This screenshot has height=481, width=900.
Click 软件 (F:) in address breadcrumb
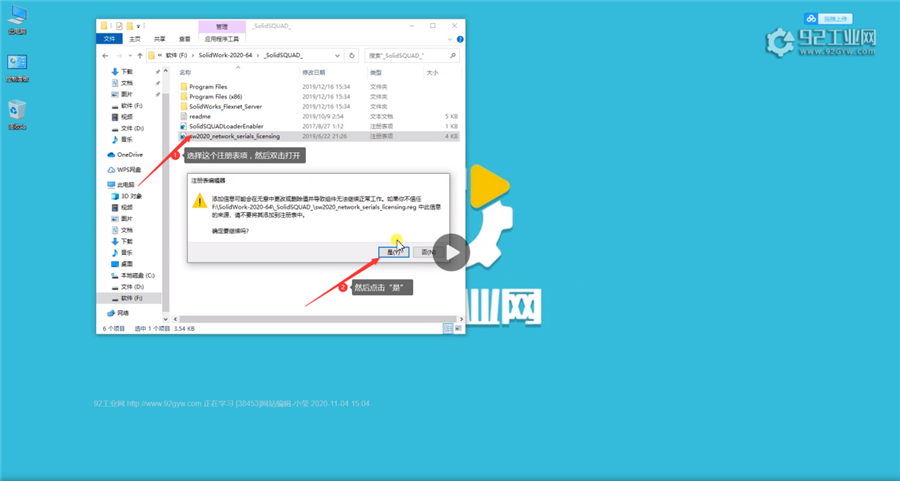tap(176, 56)
